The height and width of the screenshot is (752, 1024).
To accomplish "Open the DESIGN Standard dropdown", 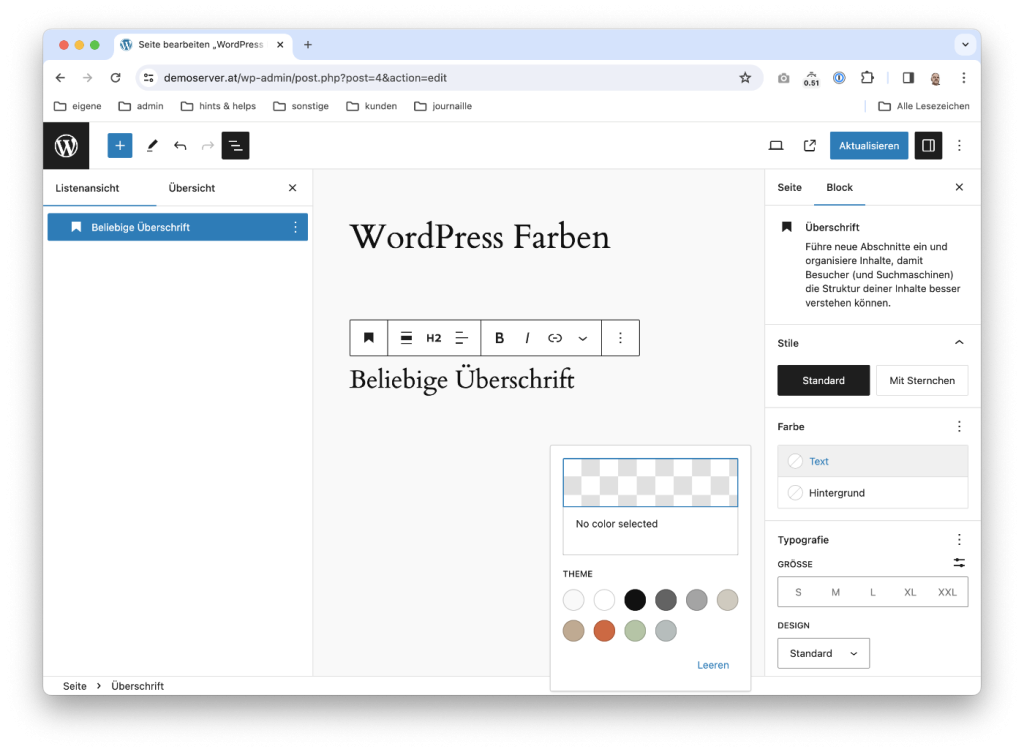I will pos(824,653).
